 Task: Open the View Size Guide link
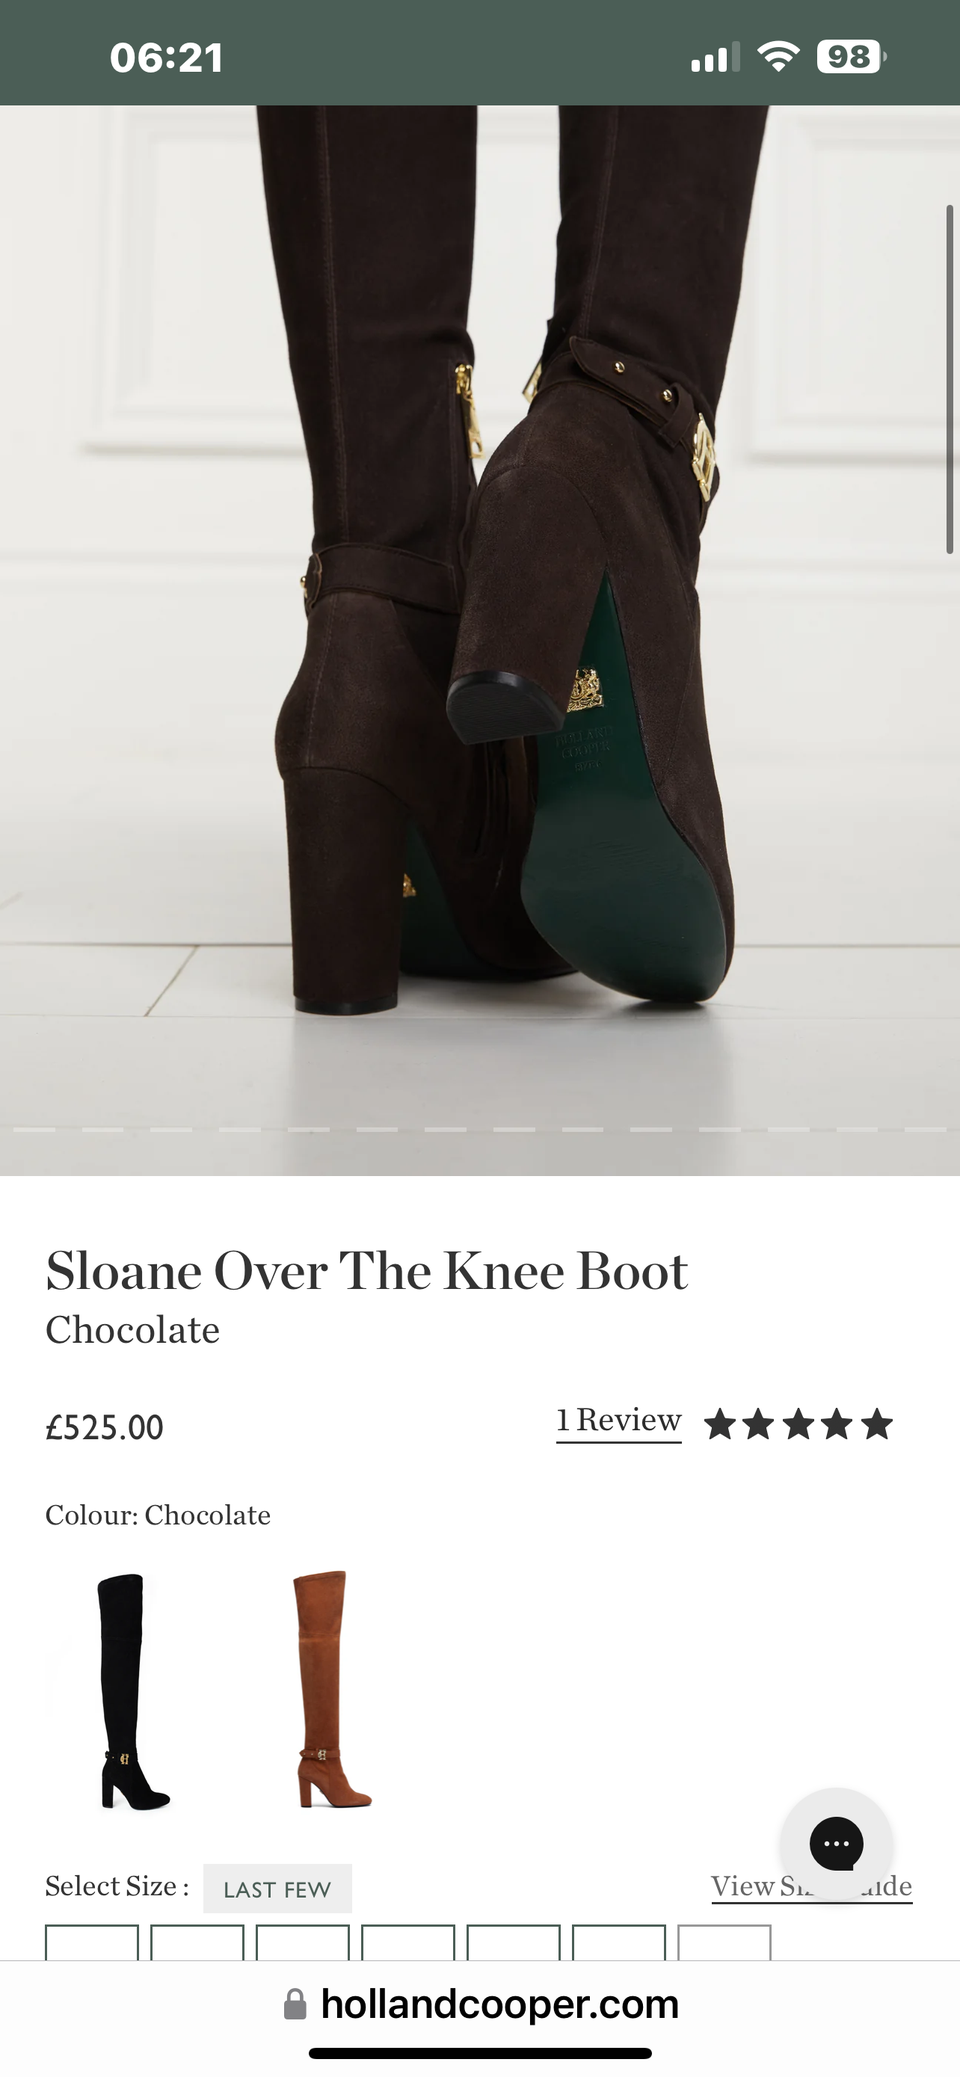(811, 1886)
